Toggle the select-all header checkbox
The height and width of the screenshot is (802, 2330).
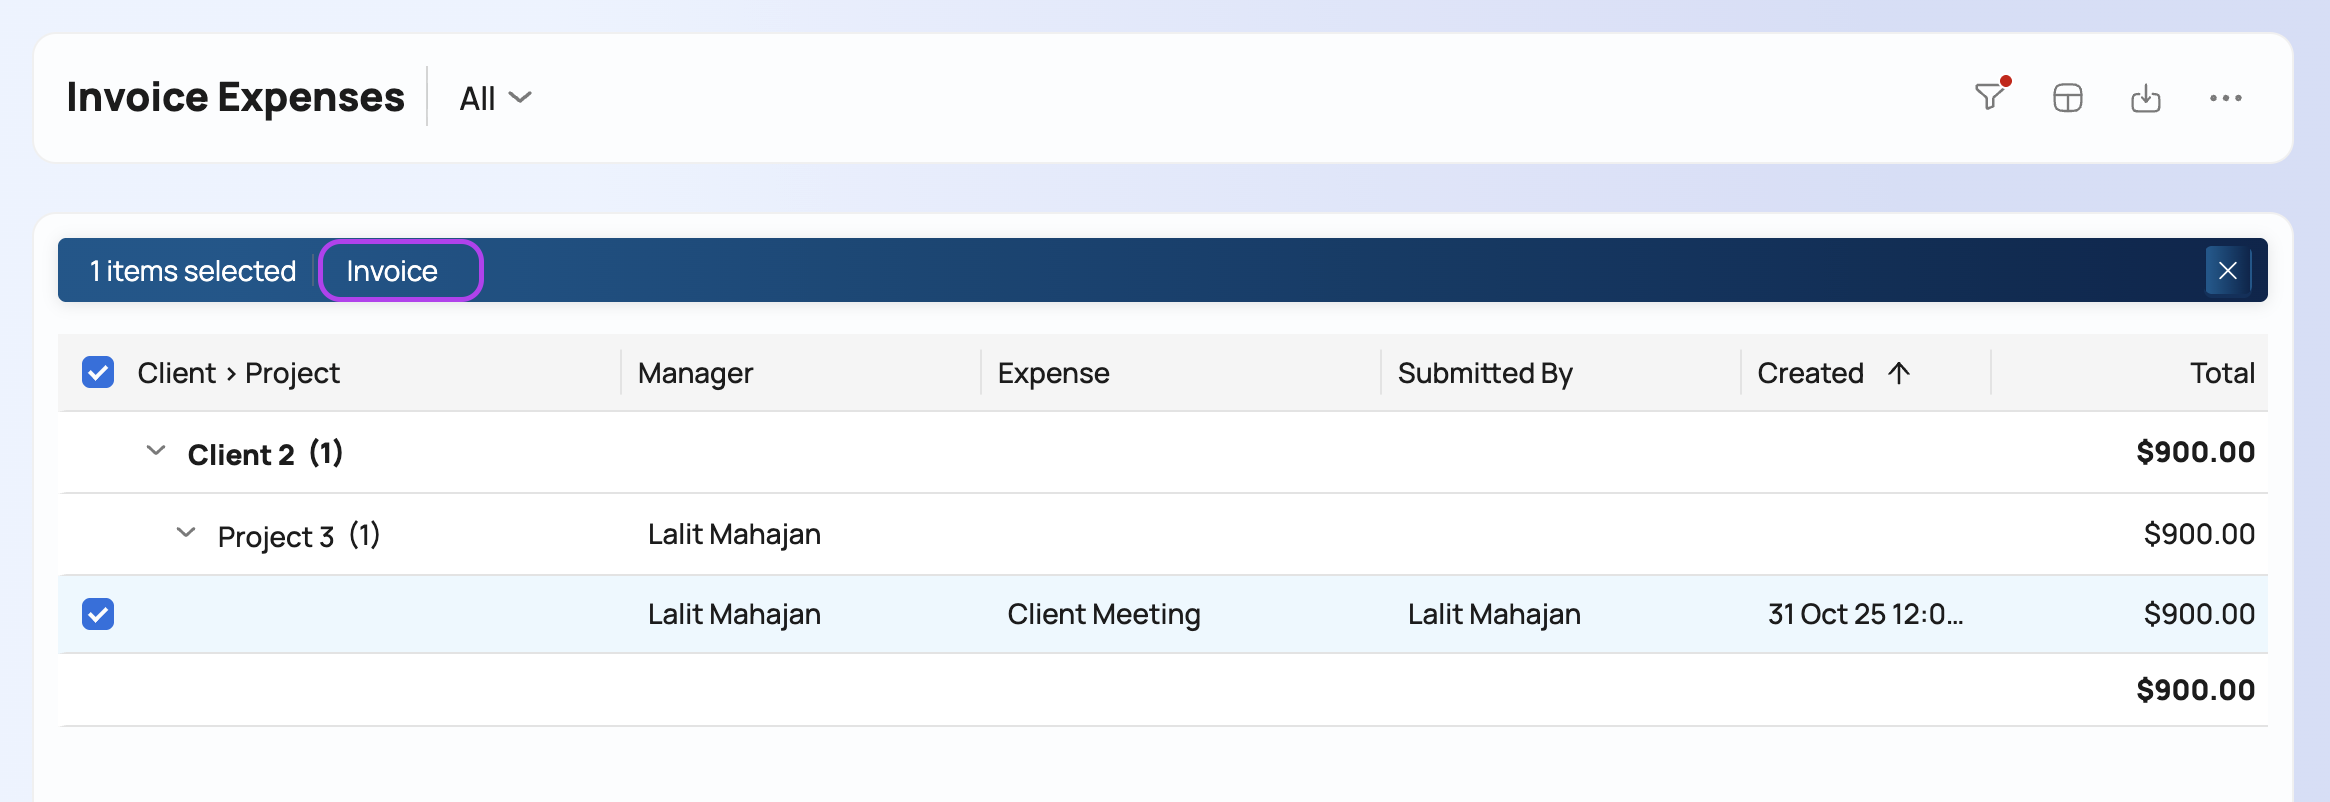point(98,373)
